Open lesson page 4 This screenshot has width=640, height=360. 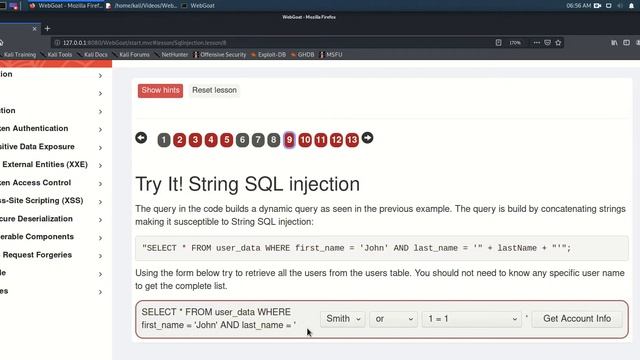click(211, 140)
